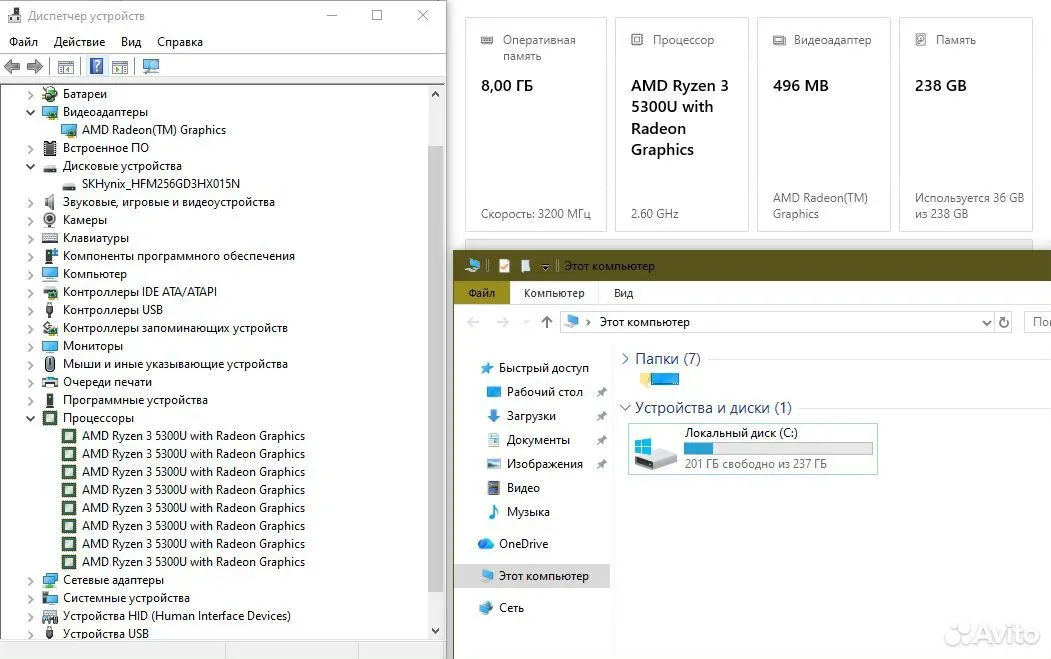Select Контроллеры IDE ATA/ATAPI entry
This screenshot has width=1051, height=659.
(x=139, y=292)
